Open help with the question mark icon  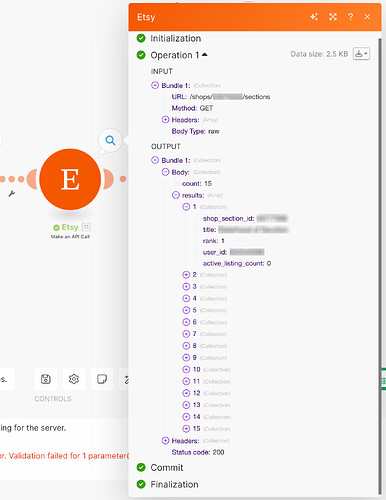pyautogui.click(x=350, y=17)
